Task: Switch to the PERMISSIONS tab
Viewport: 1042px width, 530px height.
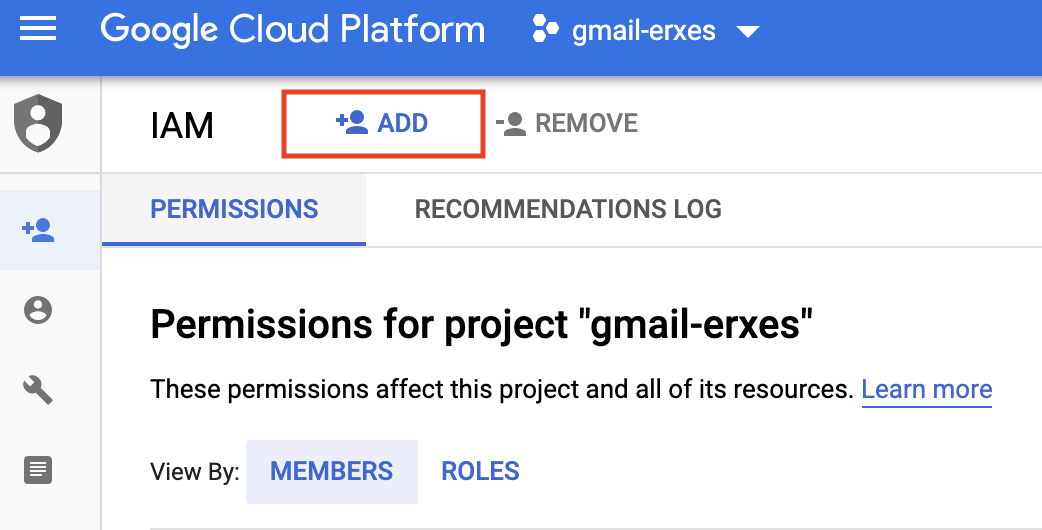Action: [x=234, y=209]
